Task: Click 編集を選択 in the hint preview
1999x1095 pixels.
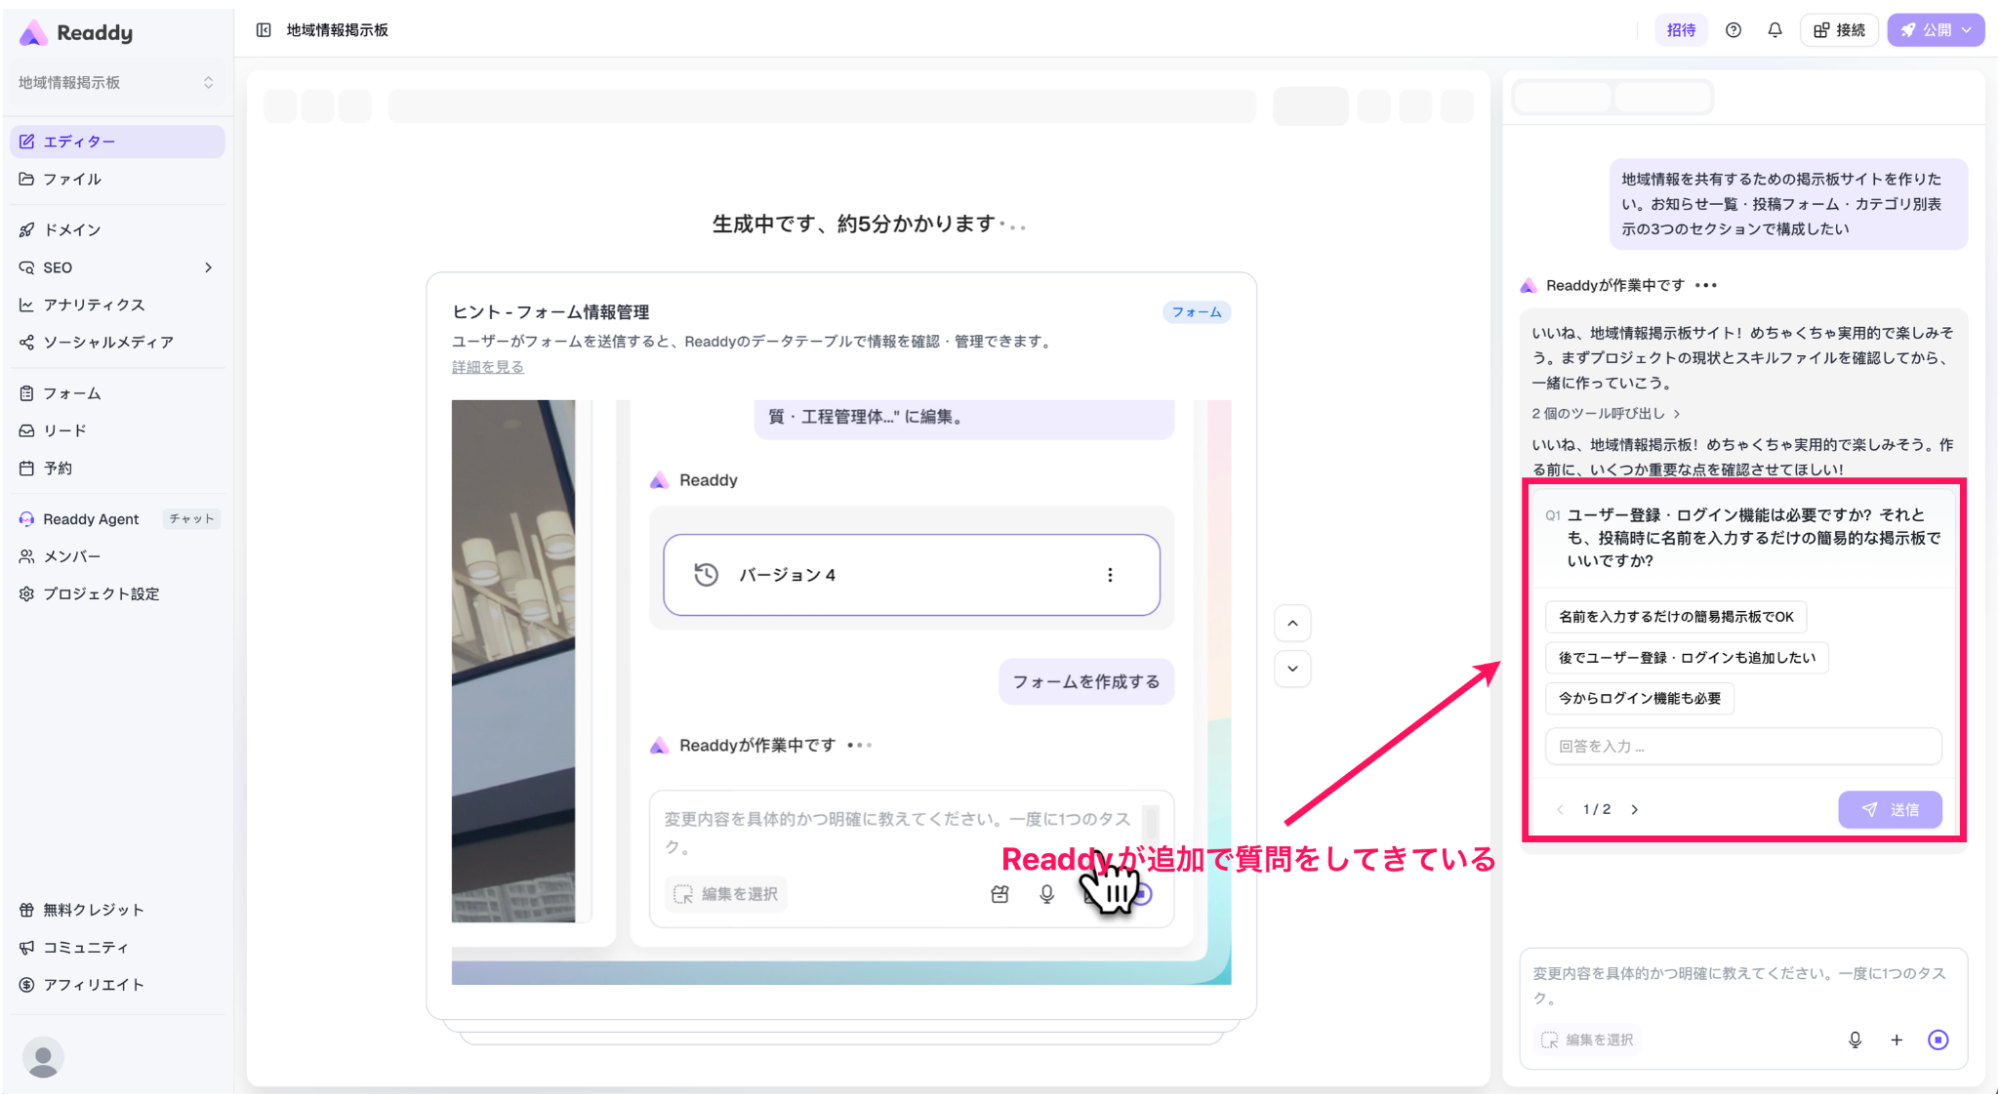Action: pos(726,894)
